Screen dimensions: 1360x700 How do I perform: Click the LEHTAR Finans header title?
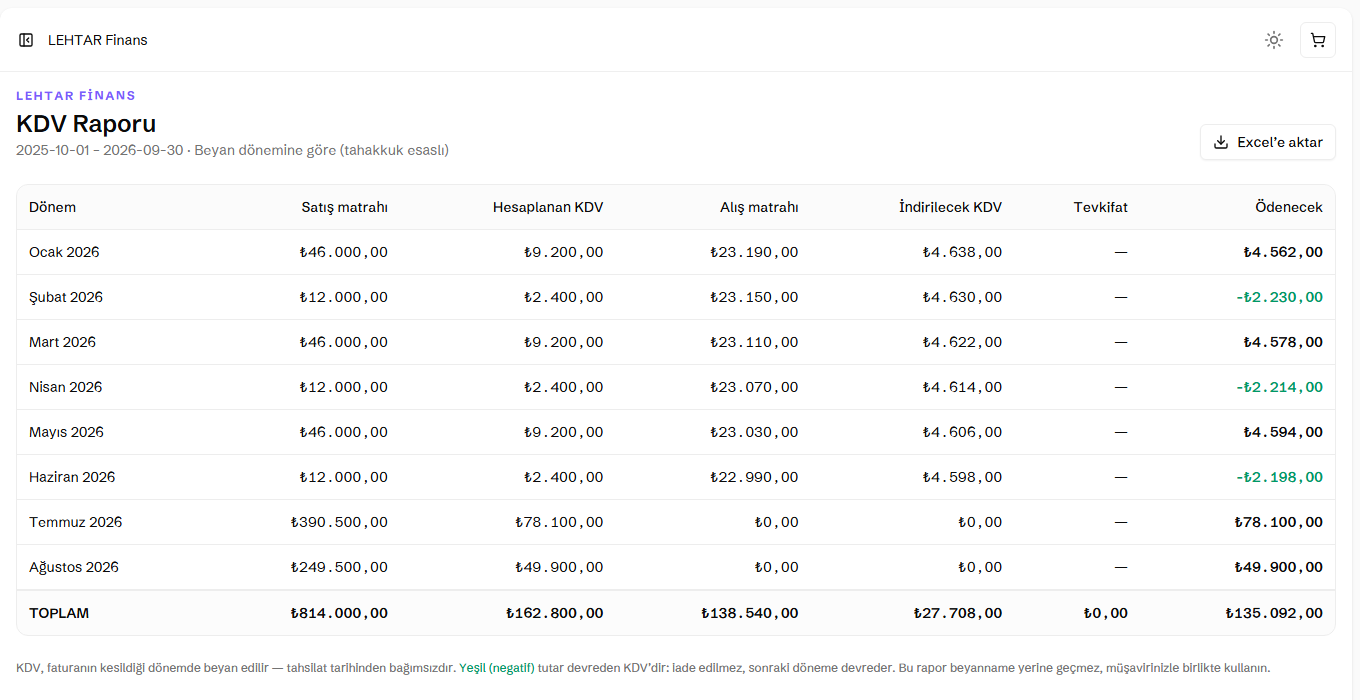click(x=98, y=40)
